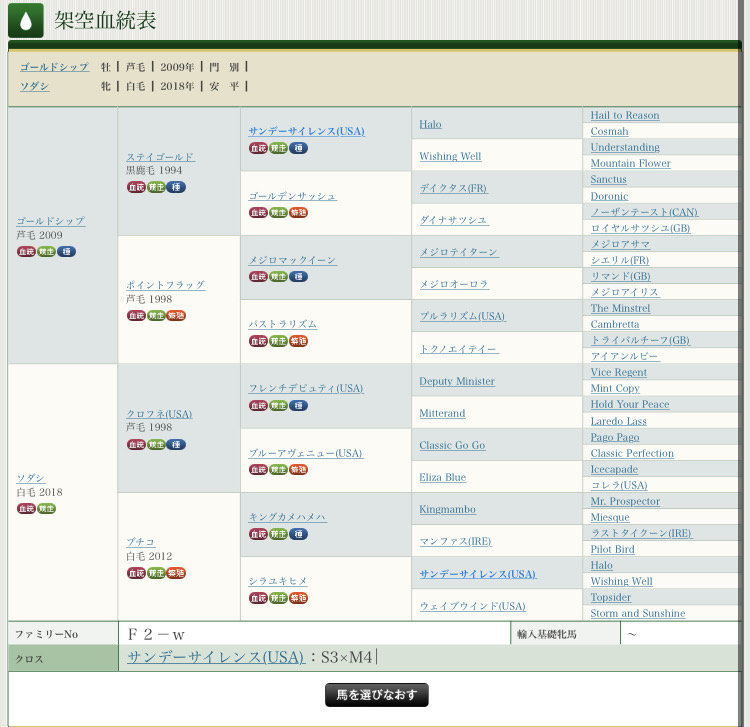Click the 繁殖 badge under ポイントフラッグ
Screen dimensions: 750x727
(176, 315)
